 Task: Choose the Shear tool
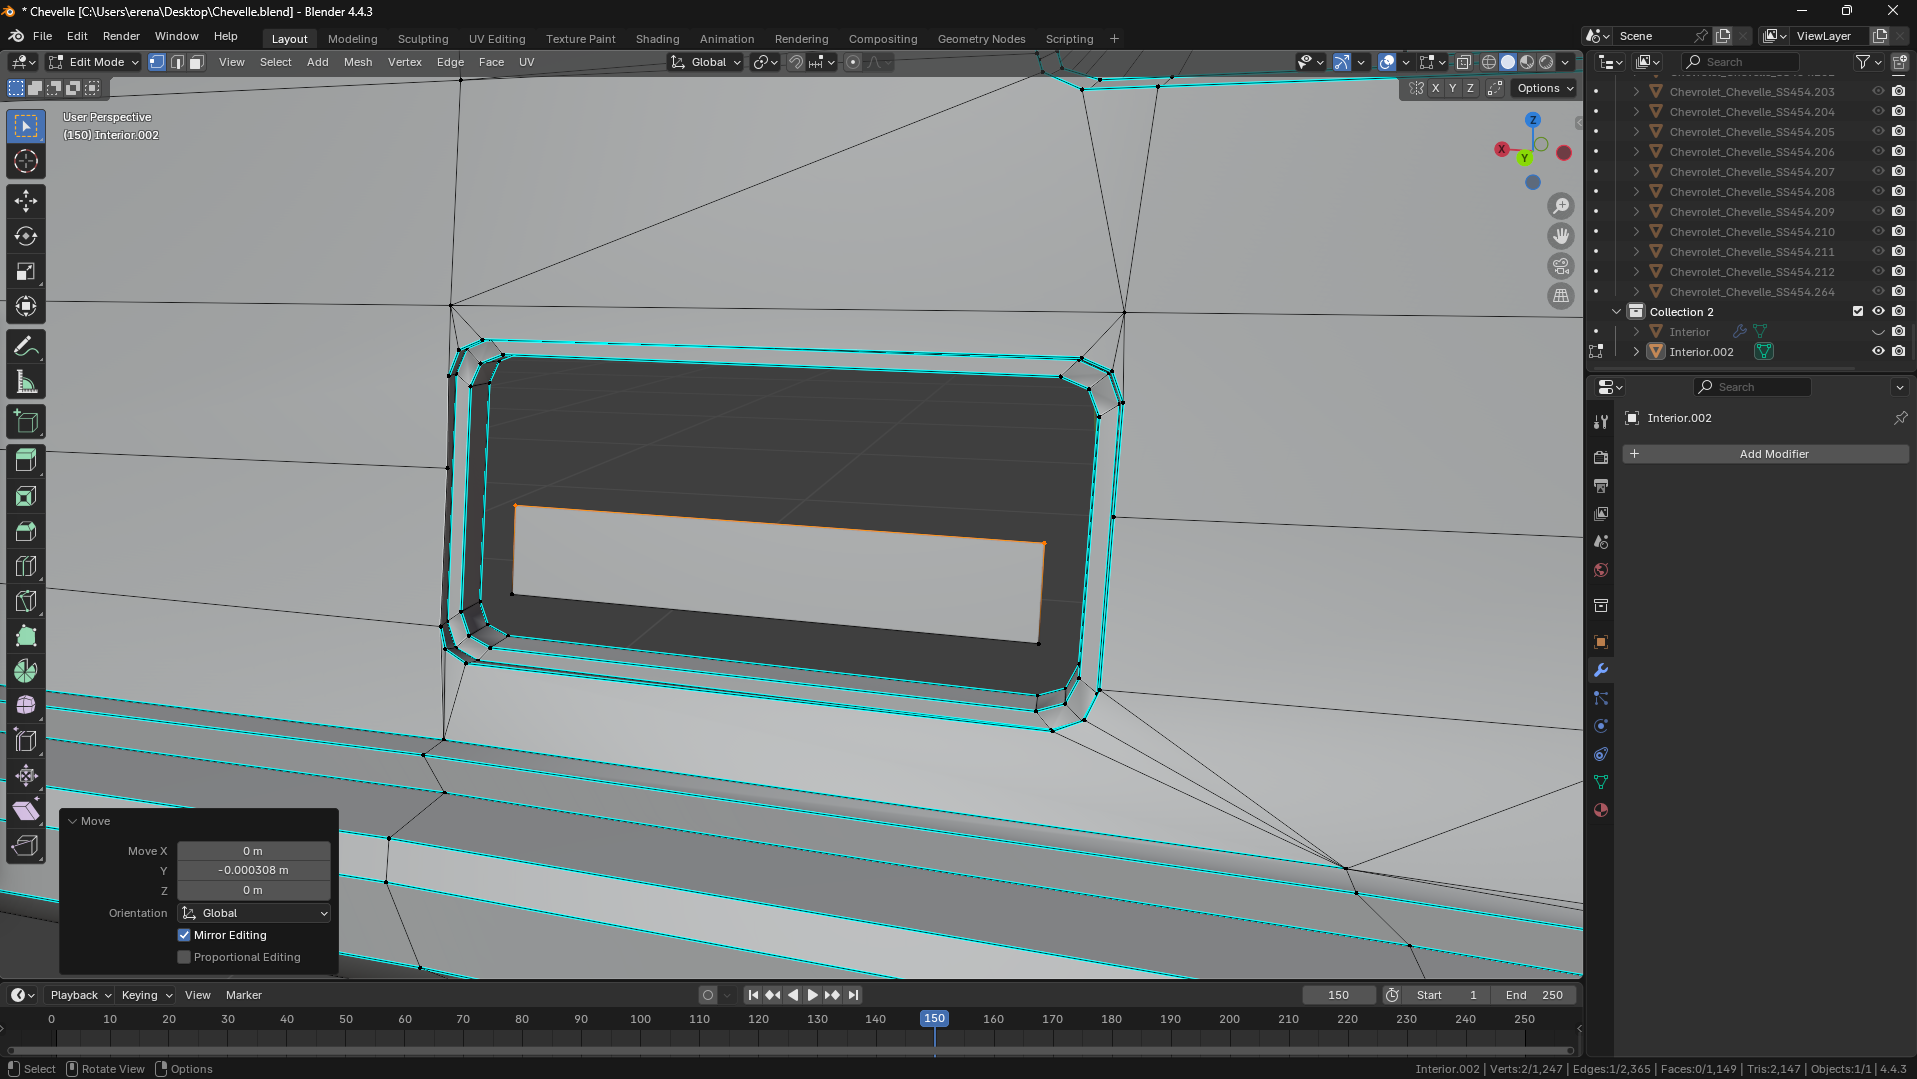(26, 811)
